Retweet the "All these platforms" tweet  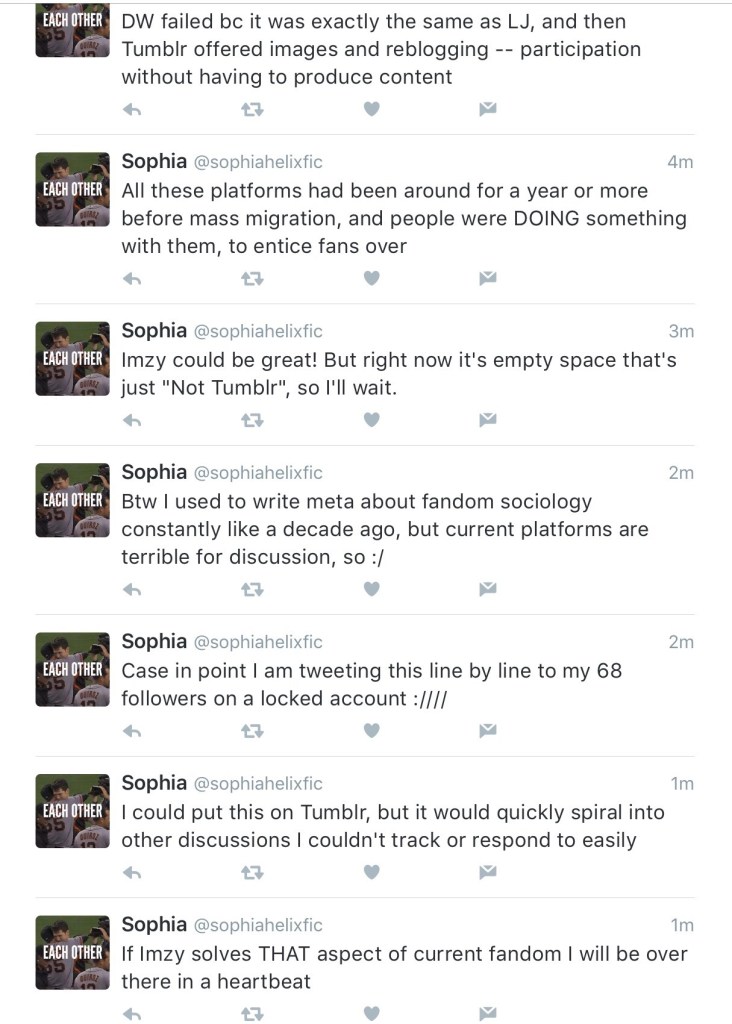tap(251, 277)
